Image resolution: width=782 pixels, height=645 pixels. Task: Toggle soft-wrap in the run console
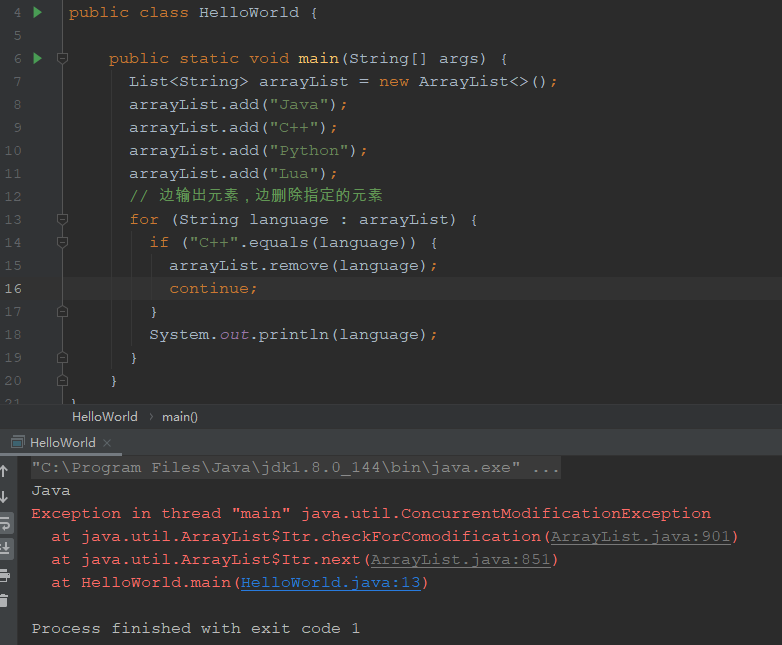pos(5,522)
